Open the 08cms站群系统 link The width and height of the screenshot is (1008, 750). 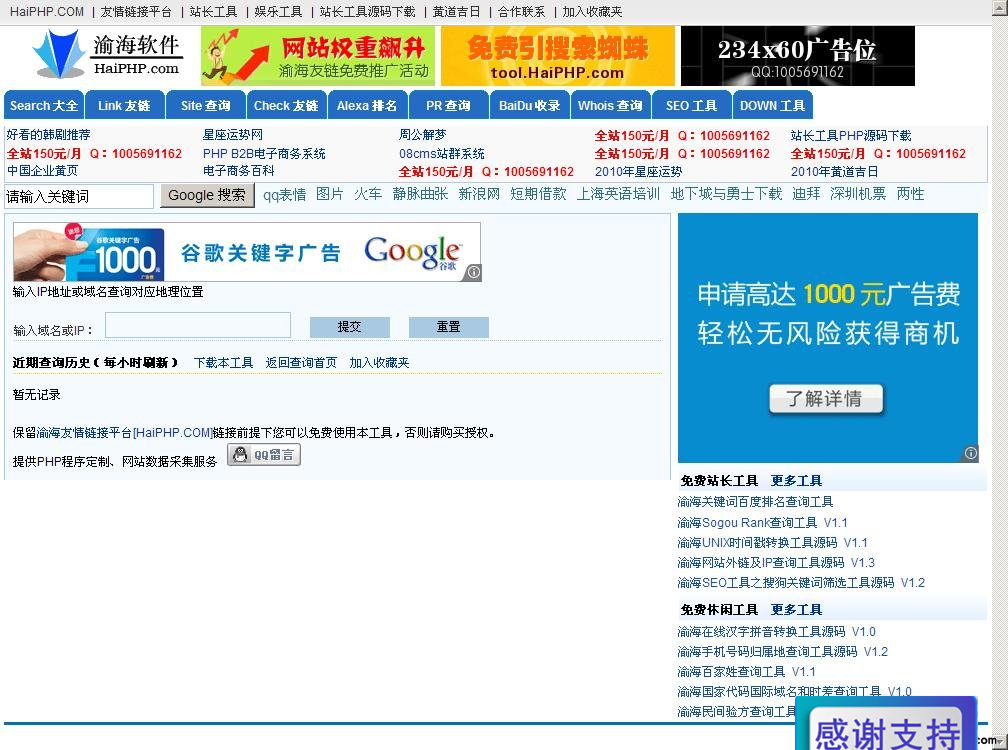(x=442, y=154)
